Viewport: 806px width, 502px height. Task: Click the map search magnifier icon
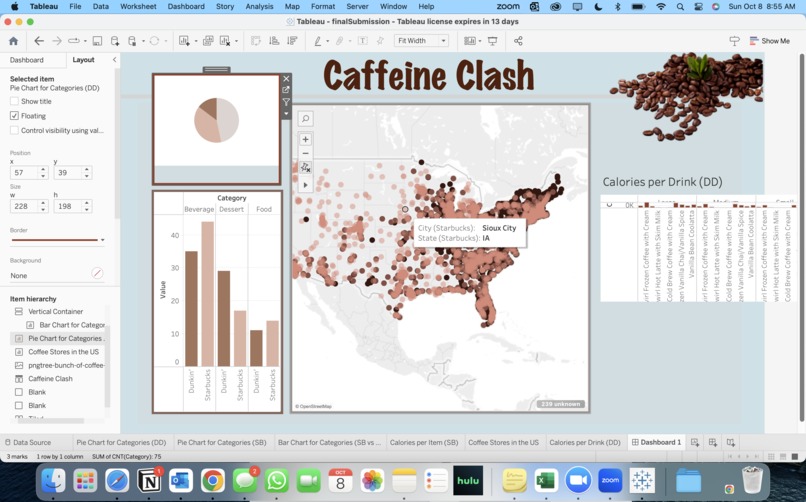(x=305, y=119)
